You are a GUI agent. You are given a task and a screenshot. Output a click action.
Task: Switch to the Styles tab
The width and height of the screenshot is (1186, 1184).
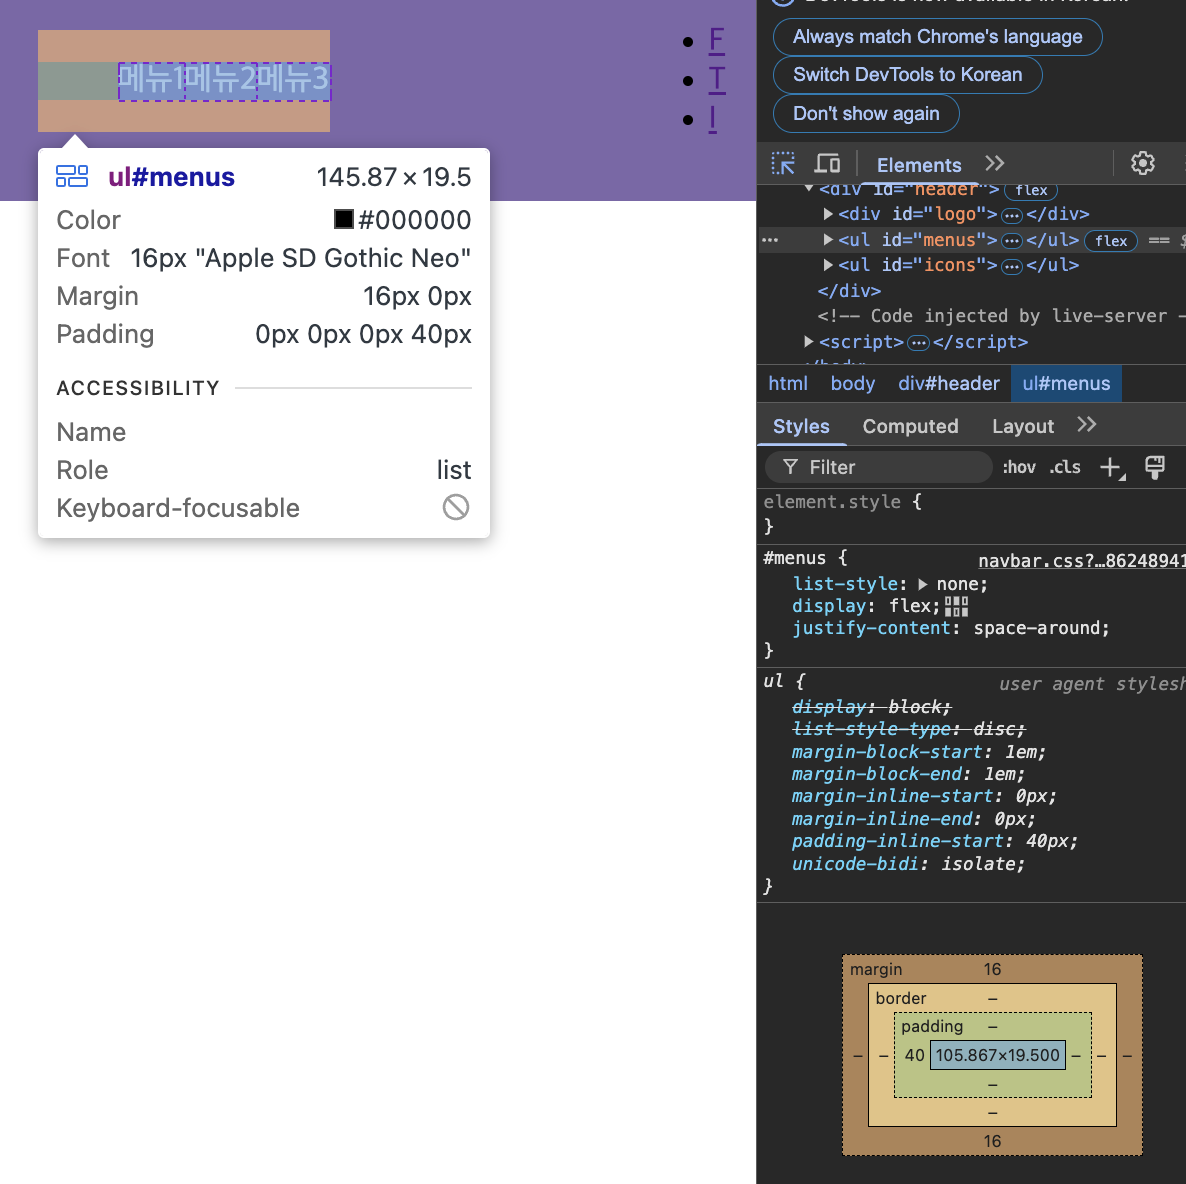tap(801, 427)
